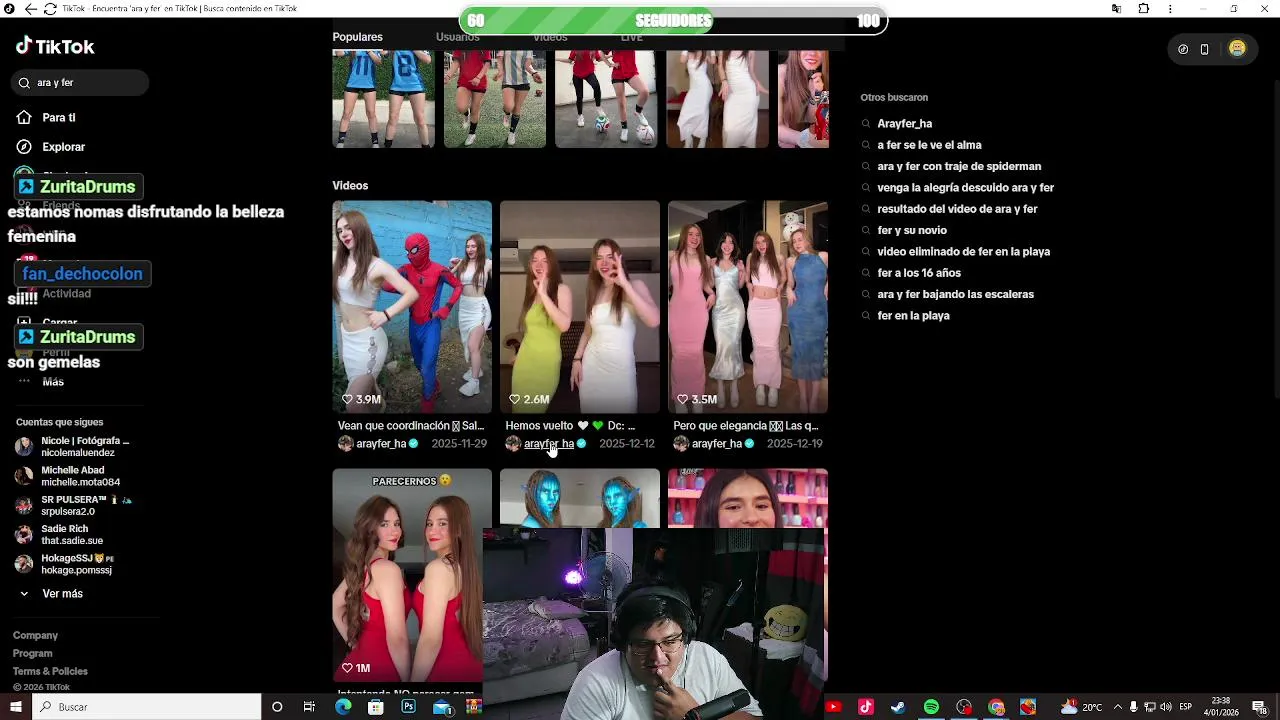Open followed account Michelle Abad
Viewport: 1280px width, 720px height.
[68, 476]
